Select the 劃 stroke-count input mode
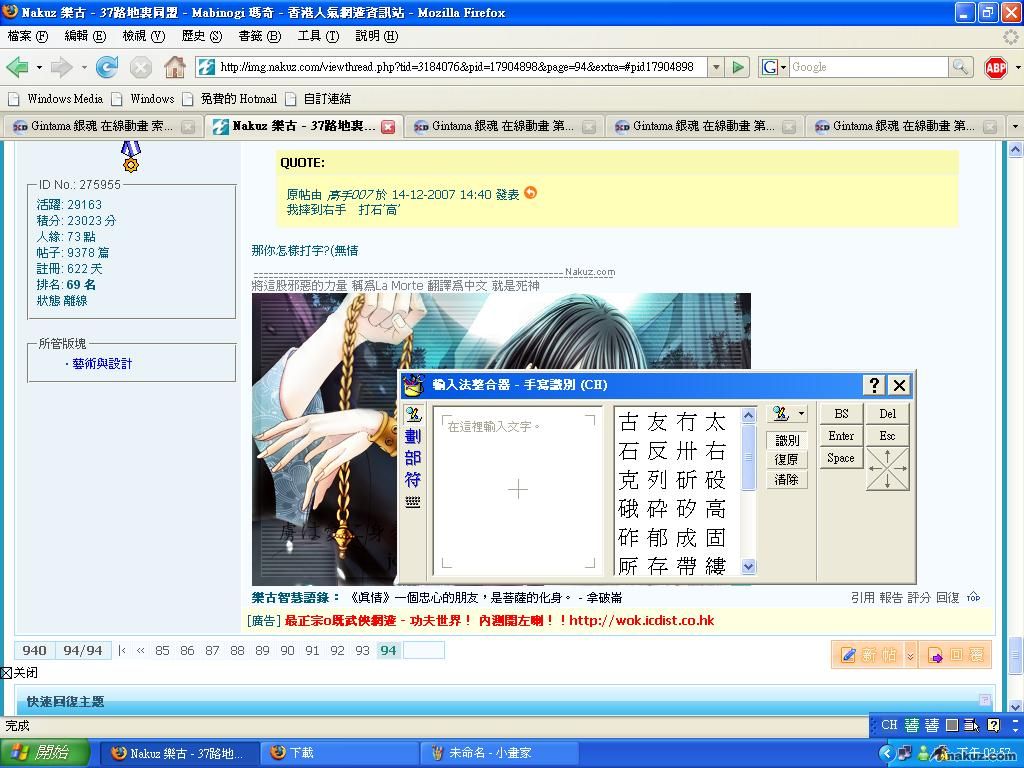This screenshot has height=768, width=1024. click(413, 436)
